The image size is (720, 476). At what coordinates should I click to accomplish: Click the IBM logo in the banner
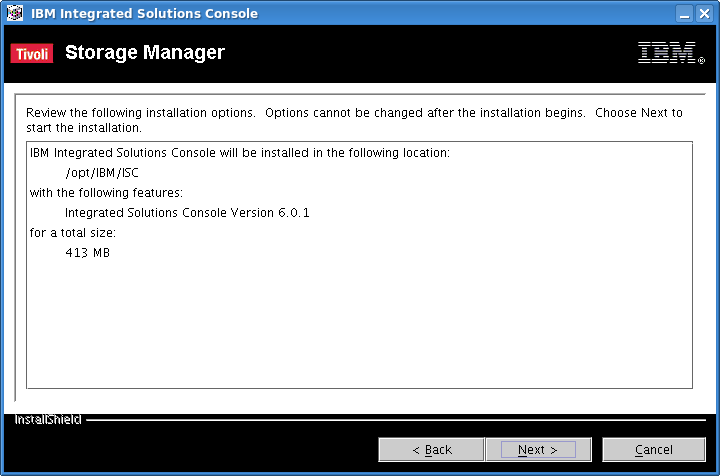[671, 53]
